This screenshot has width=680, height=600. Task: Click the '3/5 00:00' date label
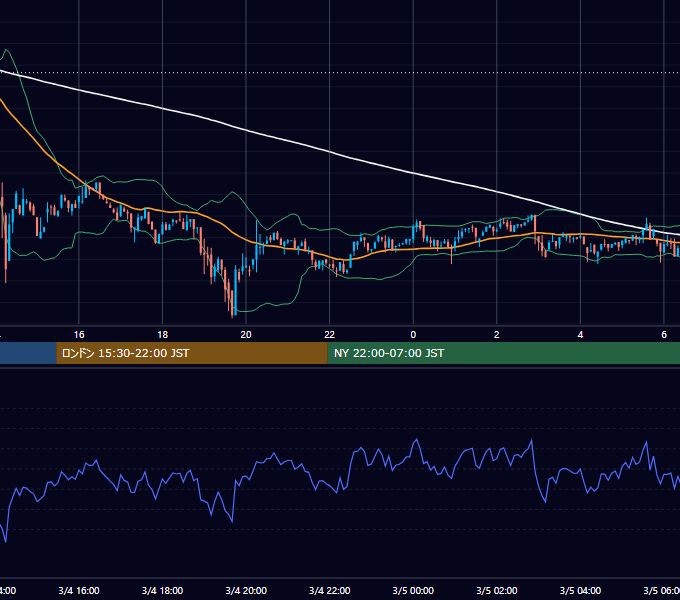[x=413, y=590]
